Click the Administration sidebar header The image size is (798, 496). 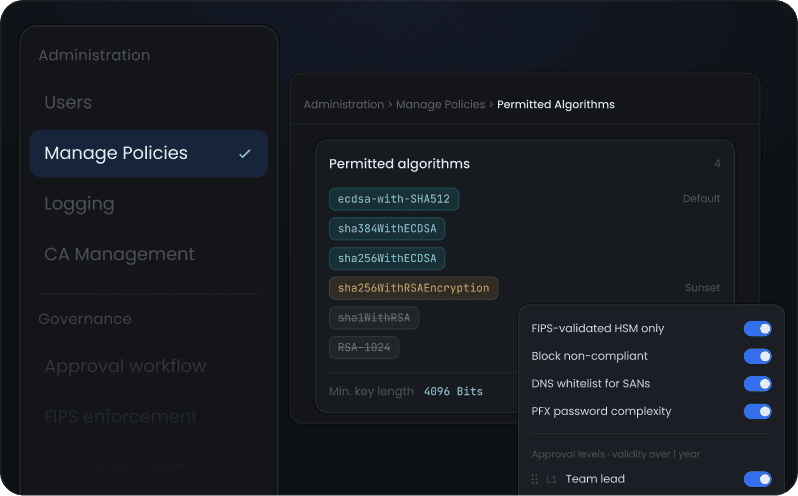[x=94, y=55]
